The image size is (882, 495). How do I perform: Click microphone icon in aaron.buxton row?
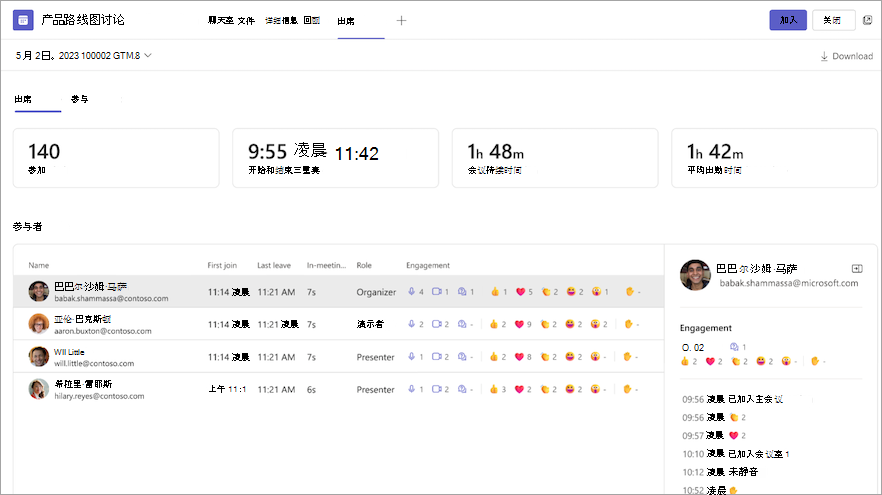click(x=412, y=324)
